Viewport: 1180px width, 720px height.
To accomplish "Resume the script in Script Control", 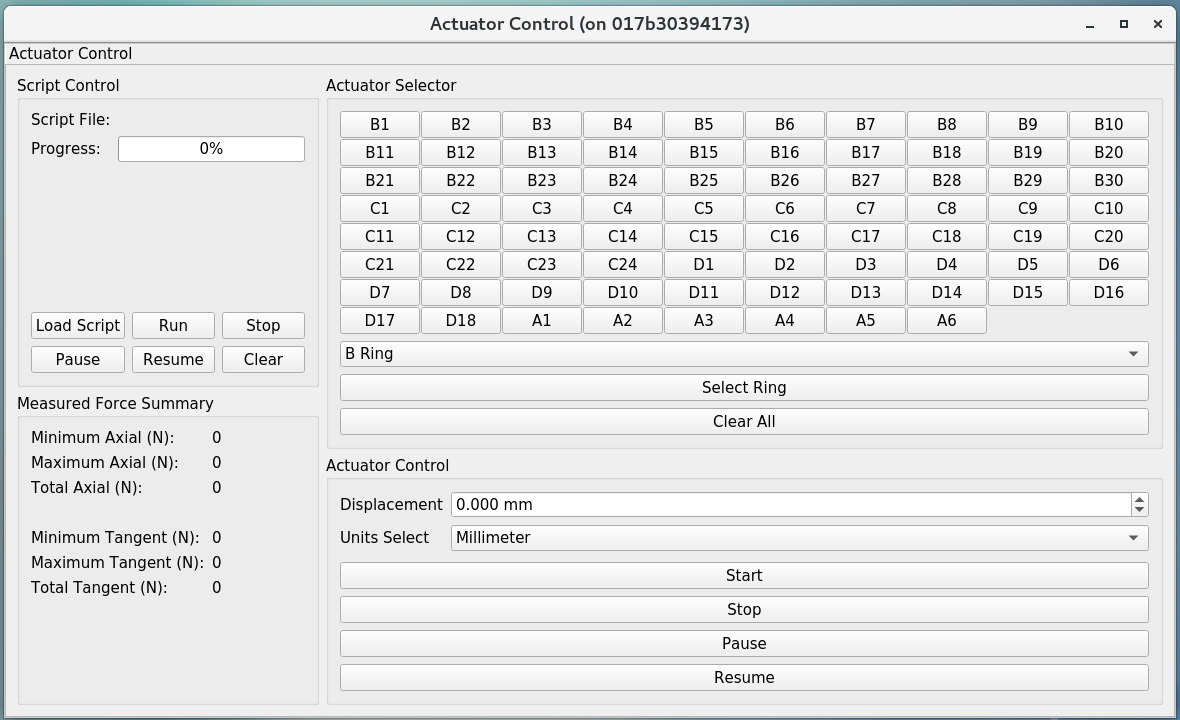I will tap(173, 360).
